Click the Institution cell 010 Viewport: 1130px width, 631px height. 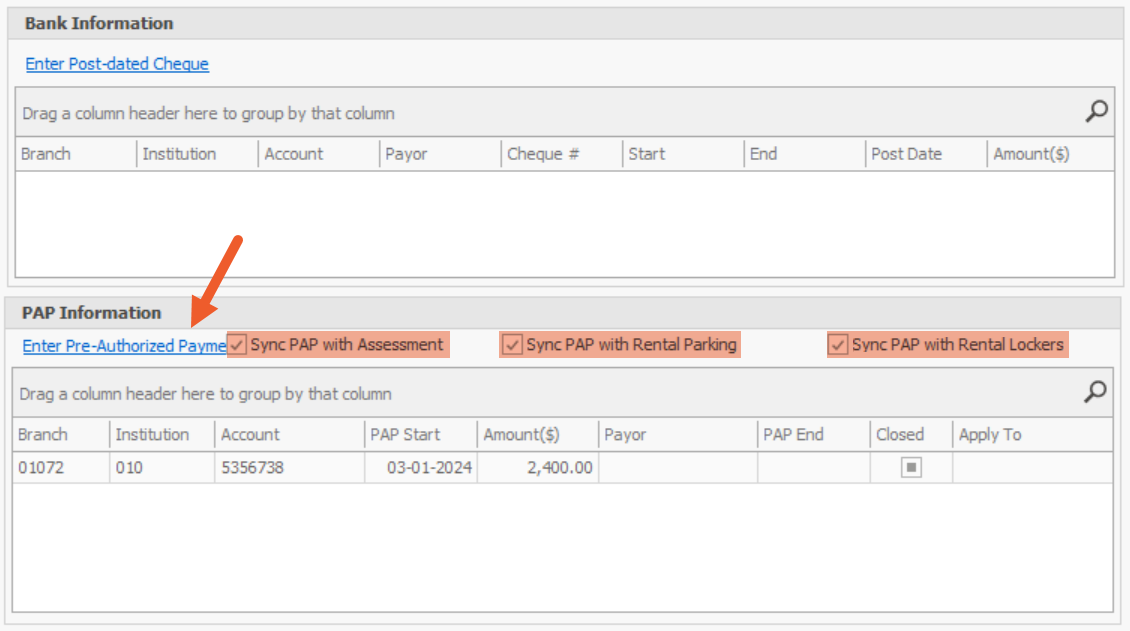point(129,468)
